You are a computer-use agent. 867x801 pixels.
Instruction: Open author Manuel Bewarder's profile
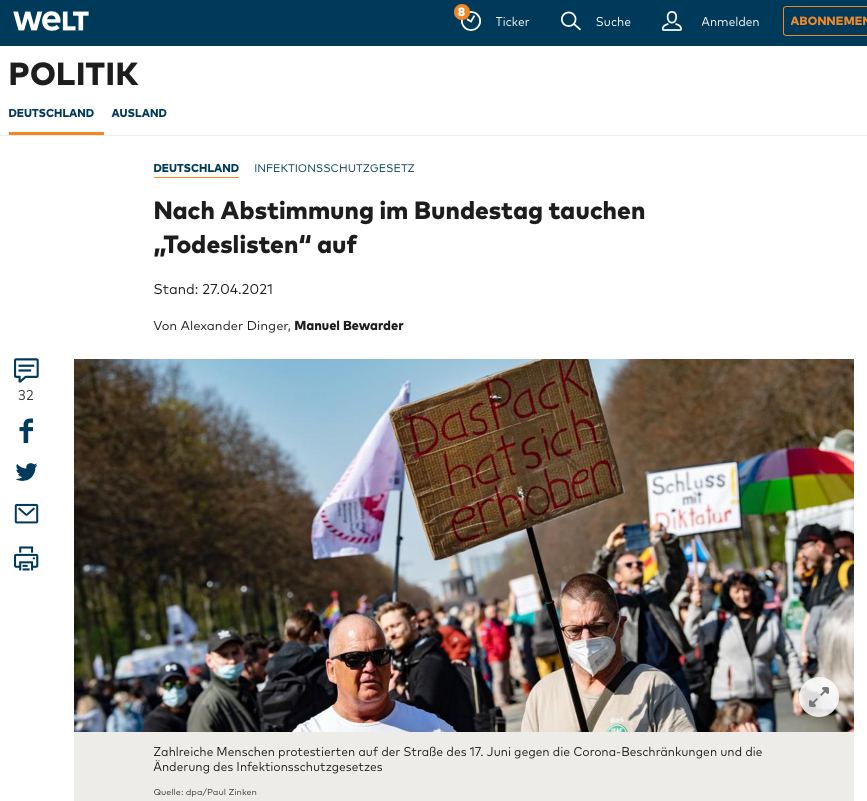pyautogui.click(x=348, y=326)
